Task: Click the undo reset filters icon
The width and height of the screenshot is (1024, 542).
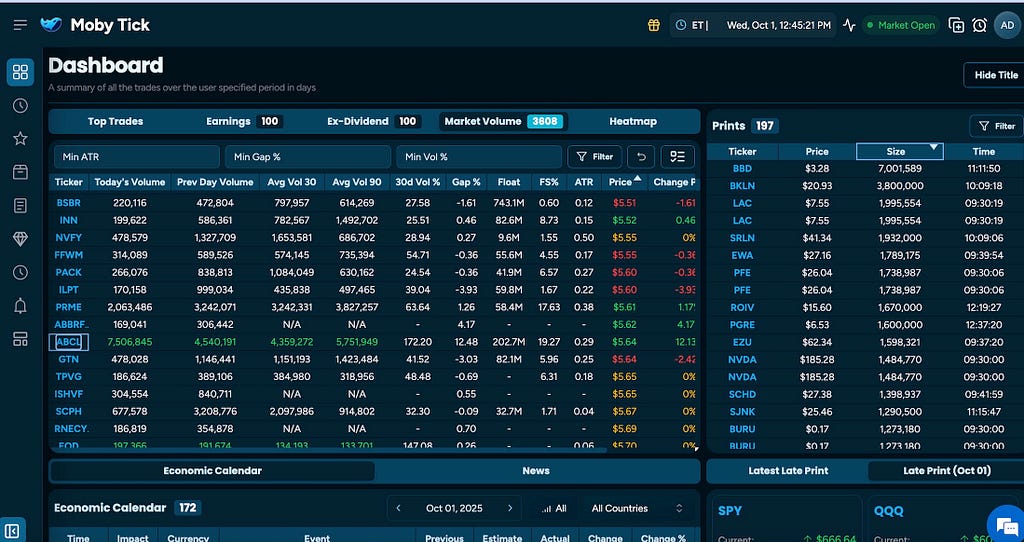Action: pyautogui.click(x=641, y=157)
